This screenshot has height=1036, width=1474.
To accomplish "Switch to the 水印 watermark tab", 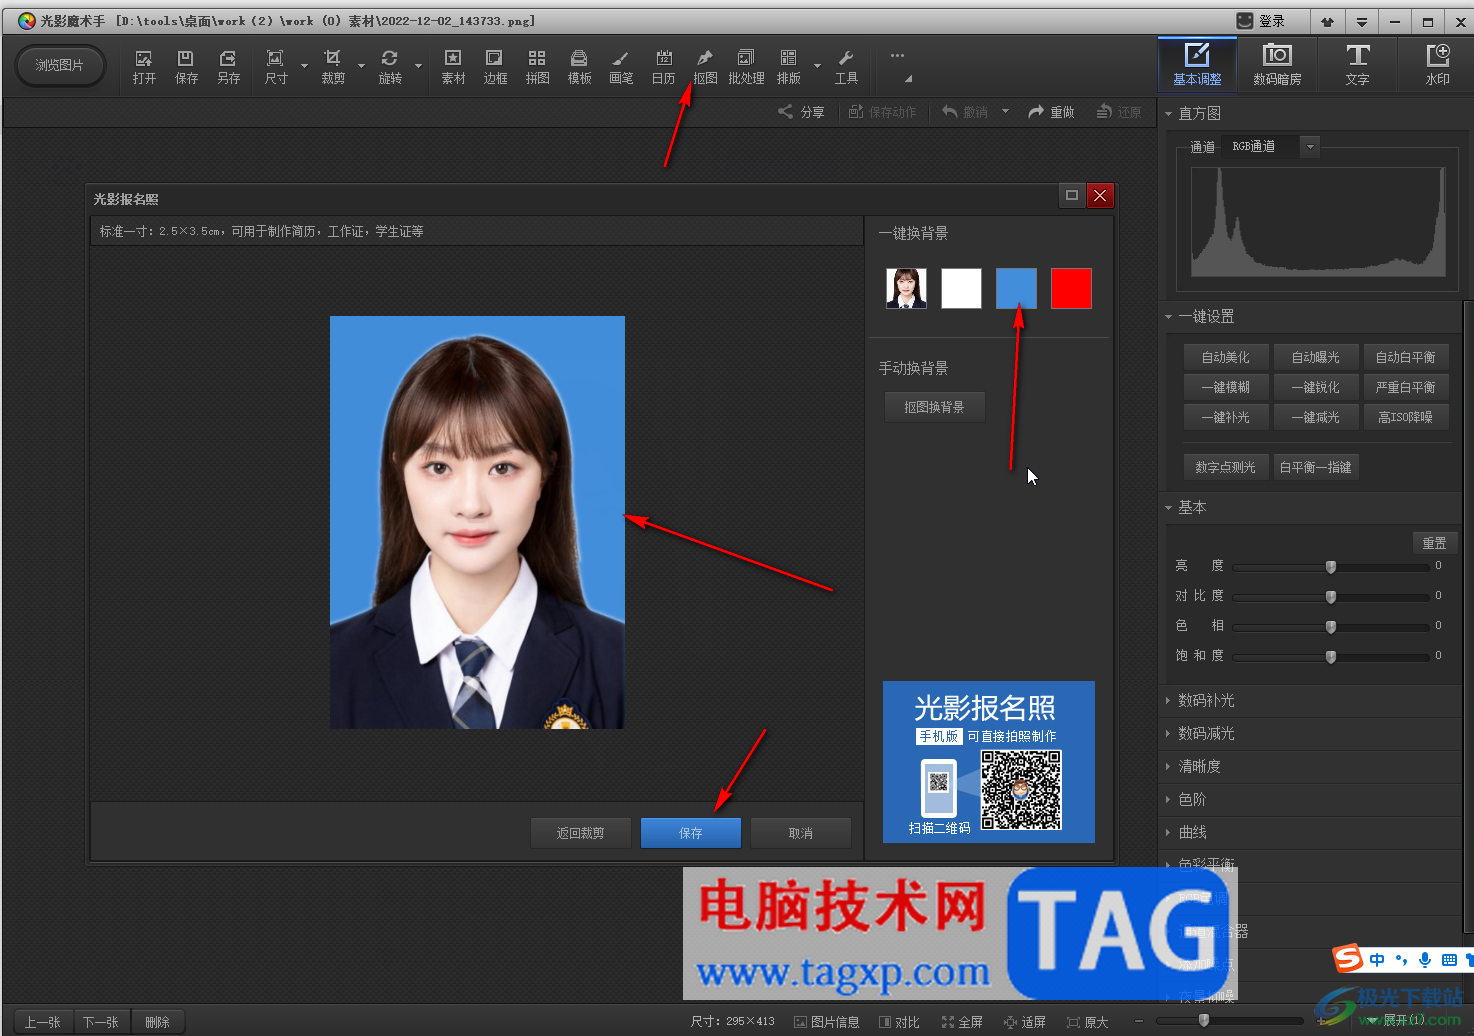I will (x=1437, y=64).
